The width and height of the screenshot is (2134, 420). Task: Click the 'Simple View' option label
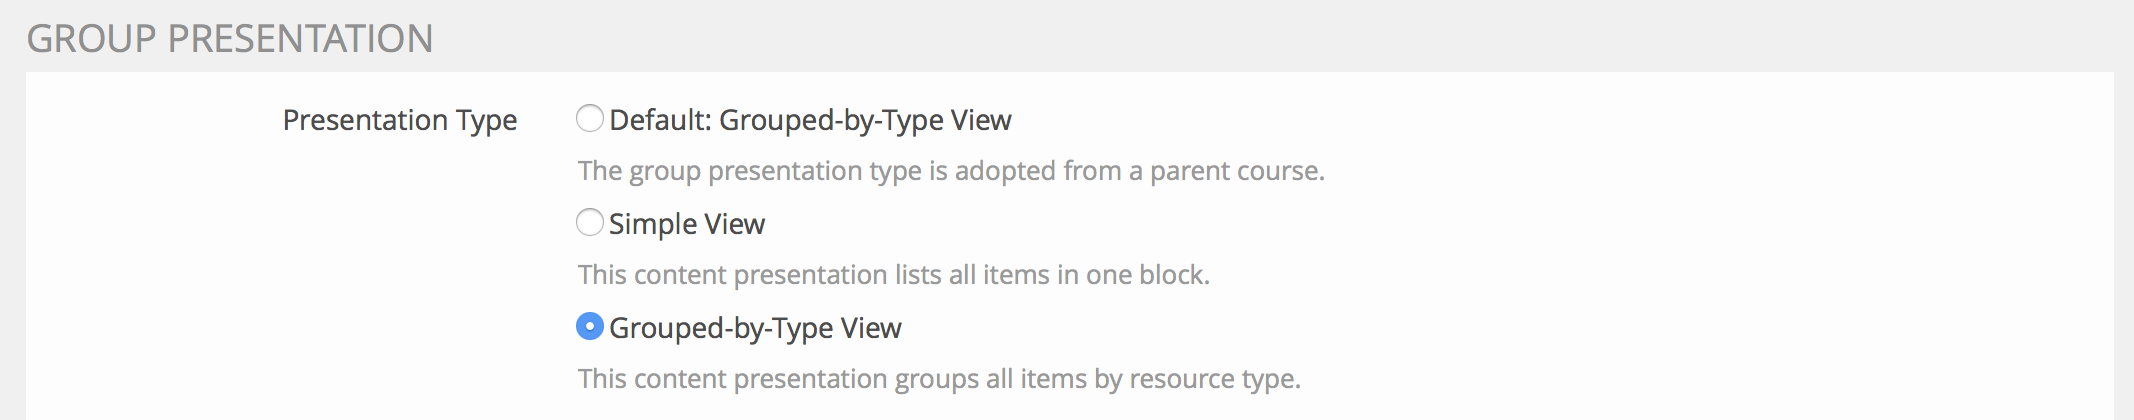point(686,224)
